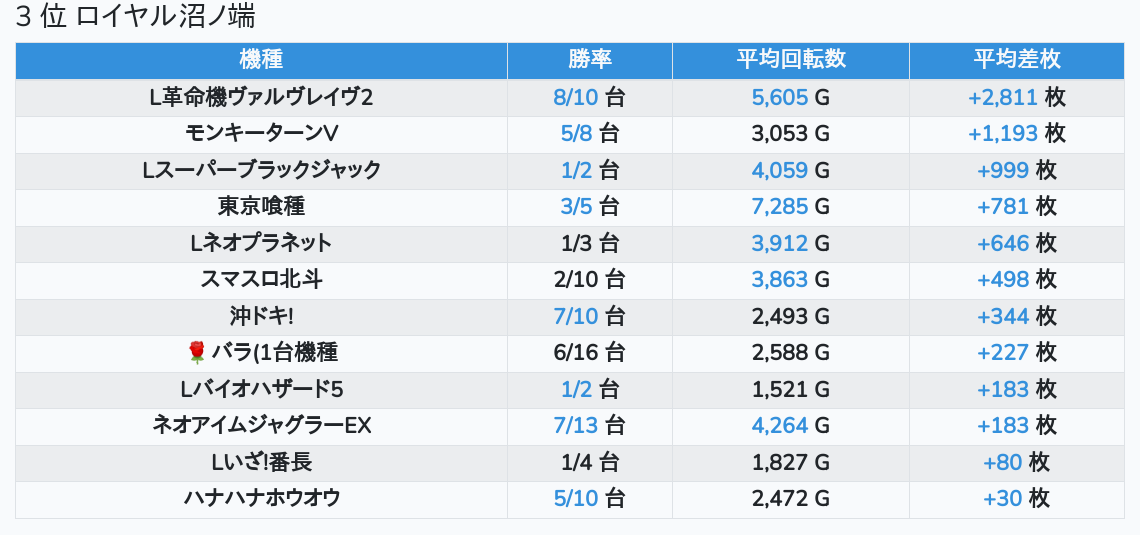The image size is (1140, 535).
Task: Click the rose icon beside バラ
Action: tap(196, 352)
